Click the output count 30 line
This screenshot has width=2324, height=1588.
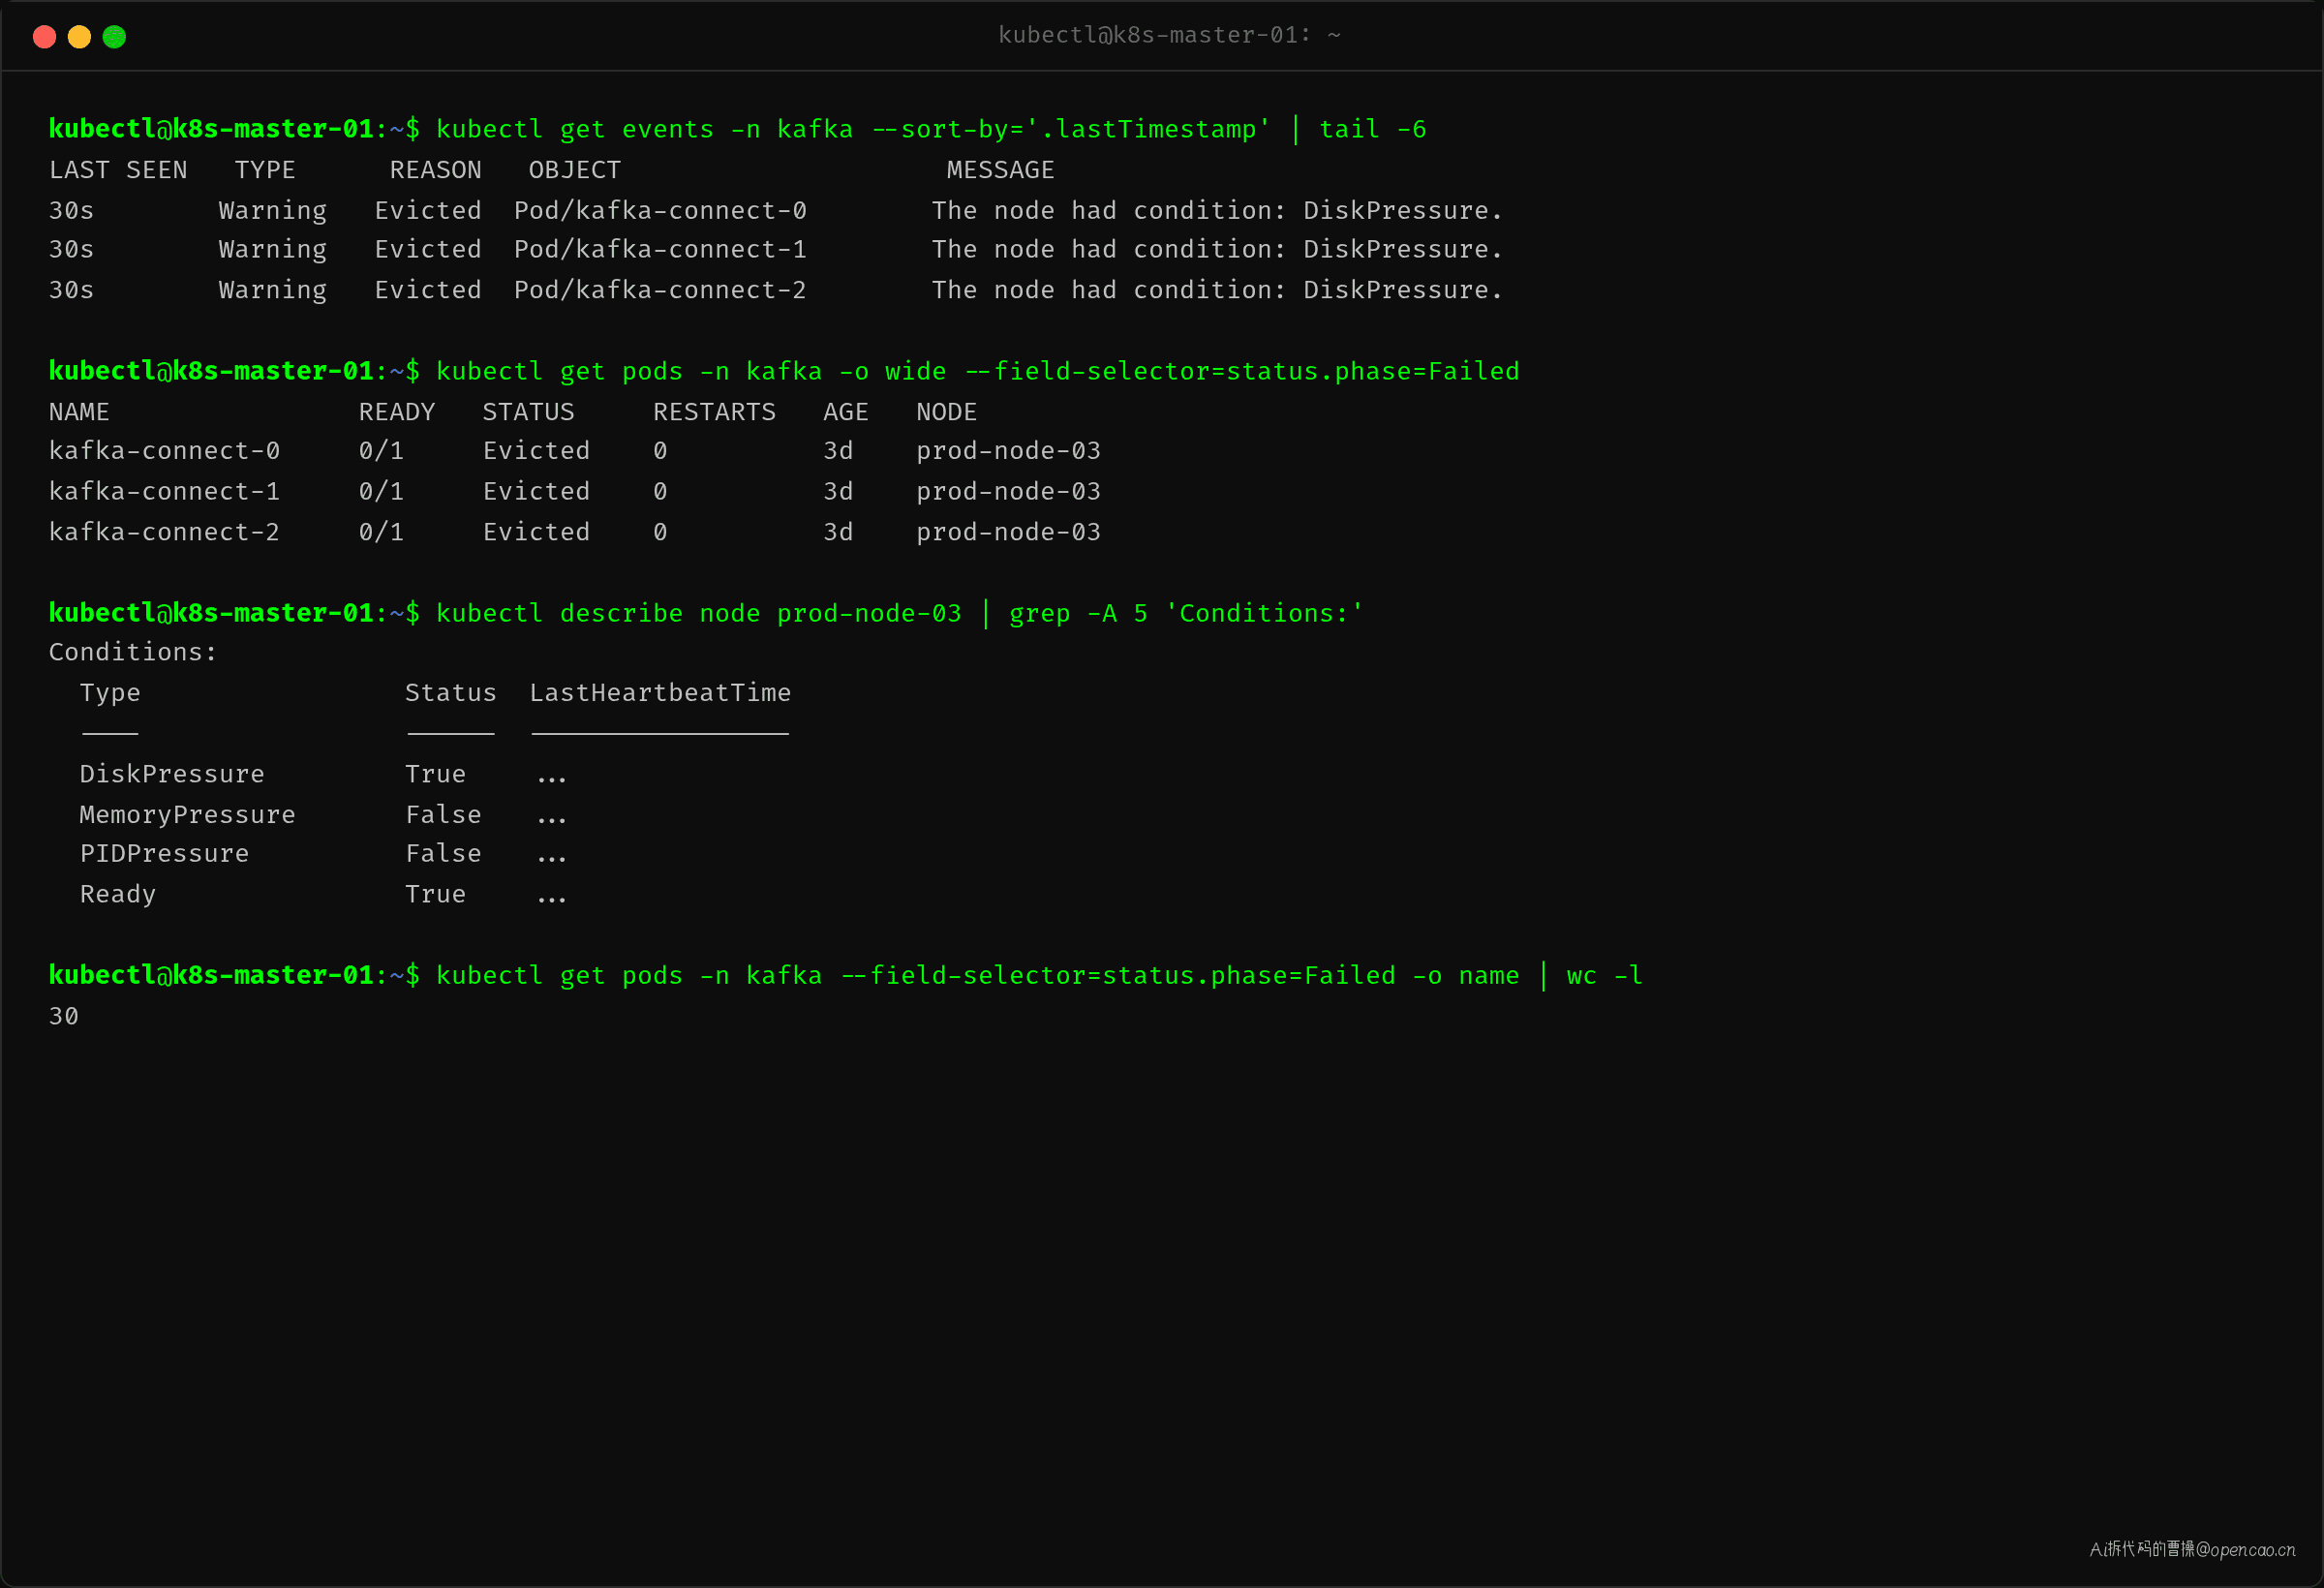click(x=64, y=1016)
